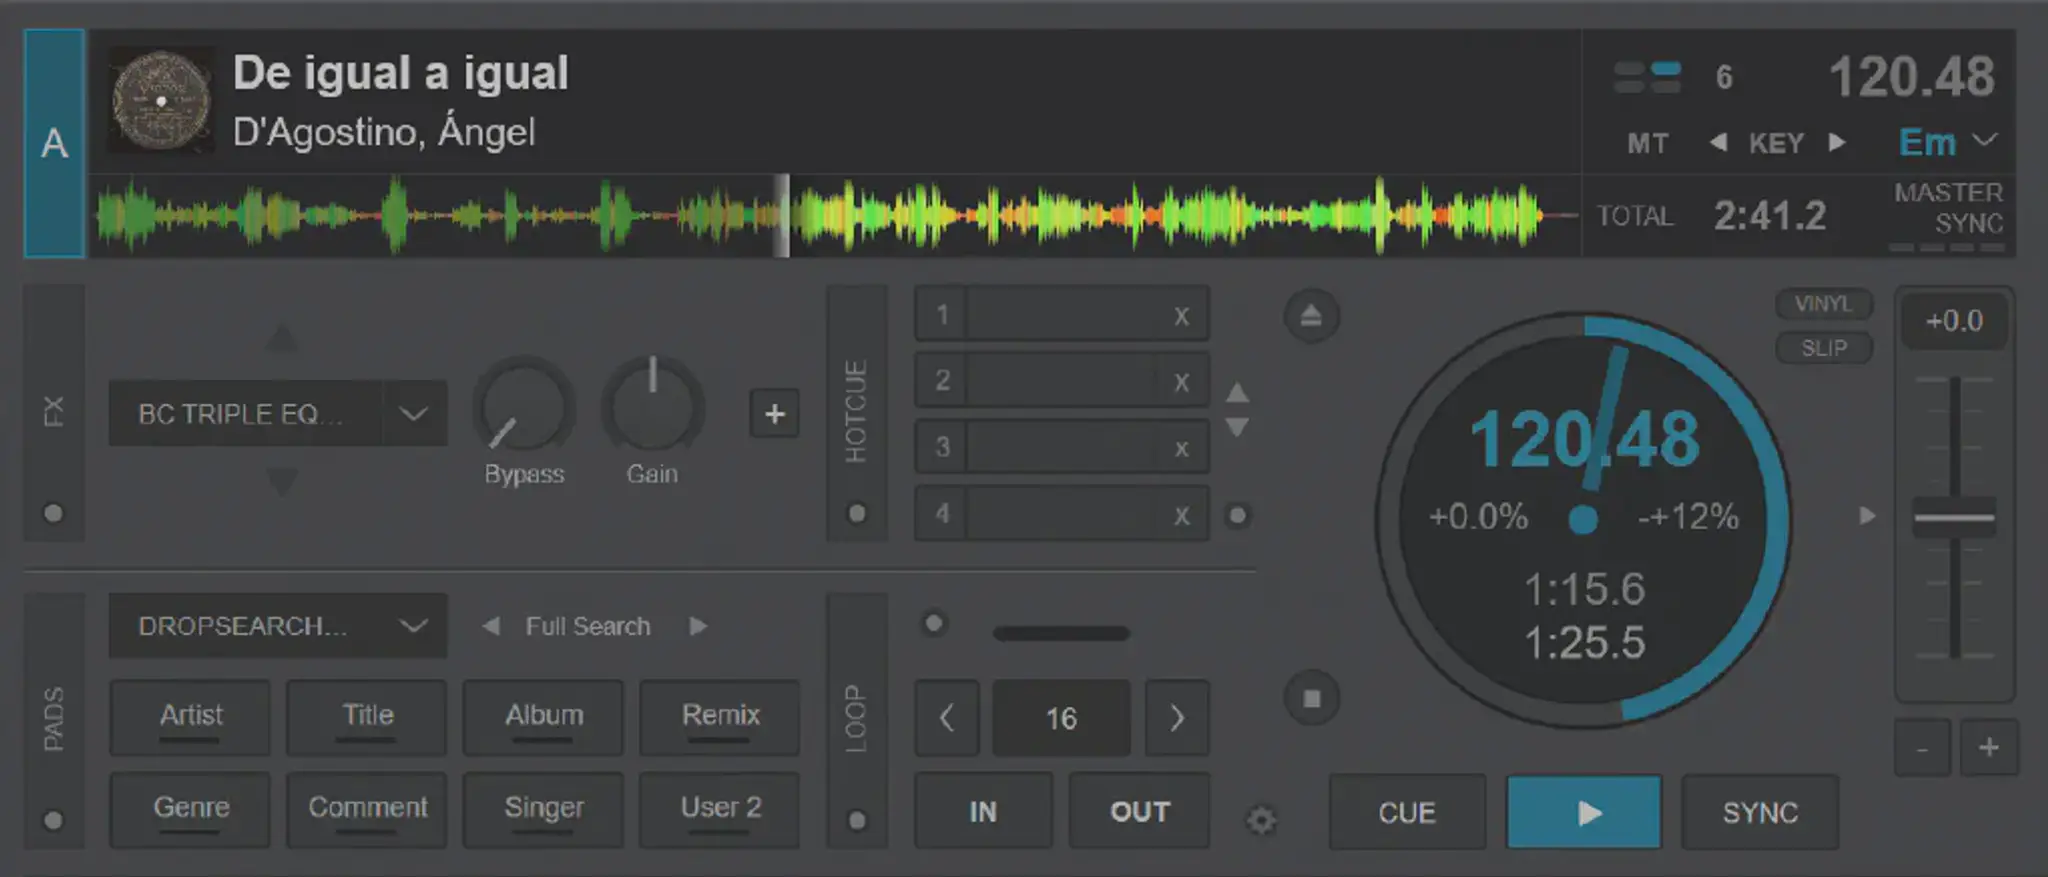Select the Genre pad
This screenshot has height=877, width=2048.
coord(190,808)
